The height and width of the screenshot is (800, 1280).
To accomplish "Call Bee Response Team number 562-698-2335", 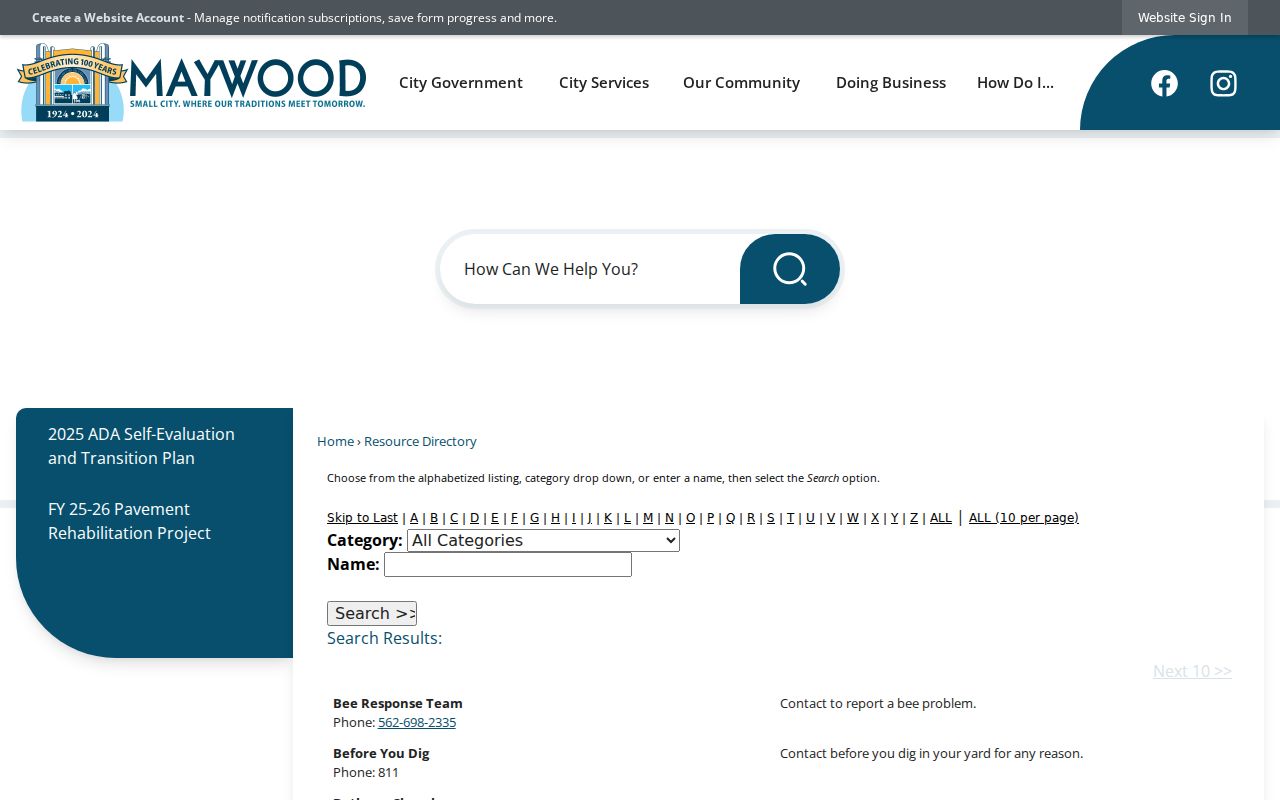I will 417,722.
